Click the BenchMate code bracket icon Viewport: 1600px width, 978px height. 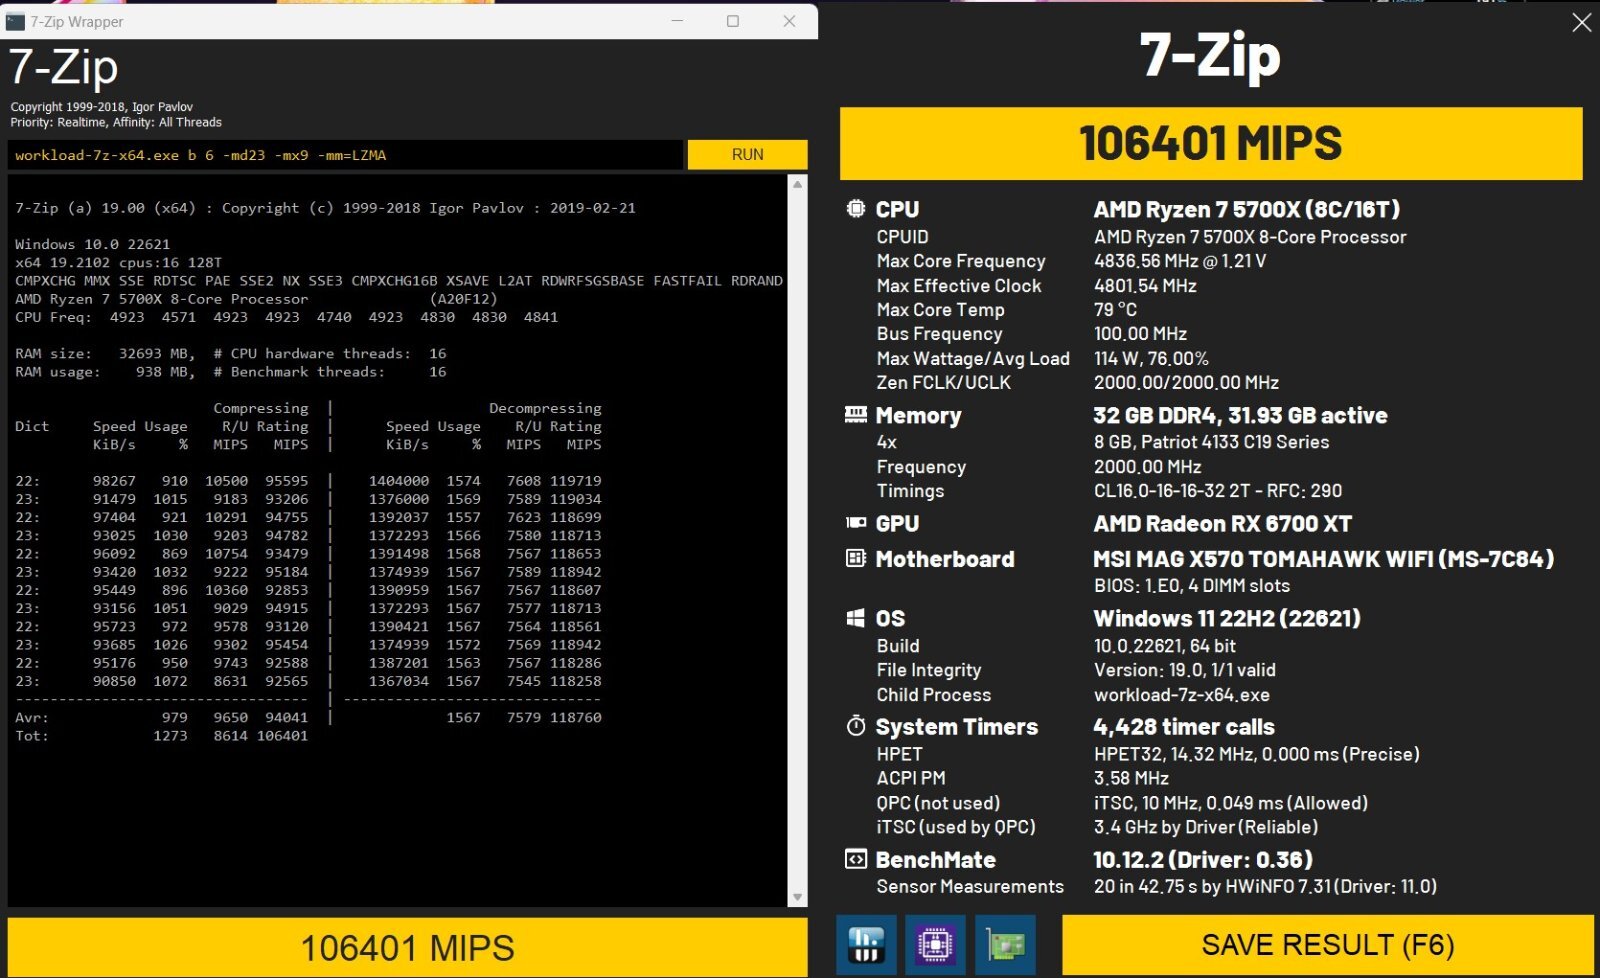pyautogui.click(x=856, y=859)
